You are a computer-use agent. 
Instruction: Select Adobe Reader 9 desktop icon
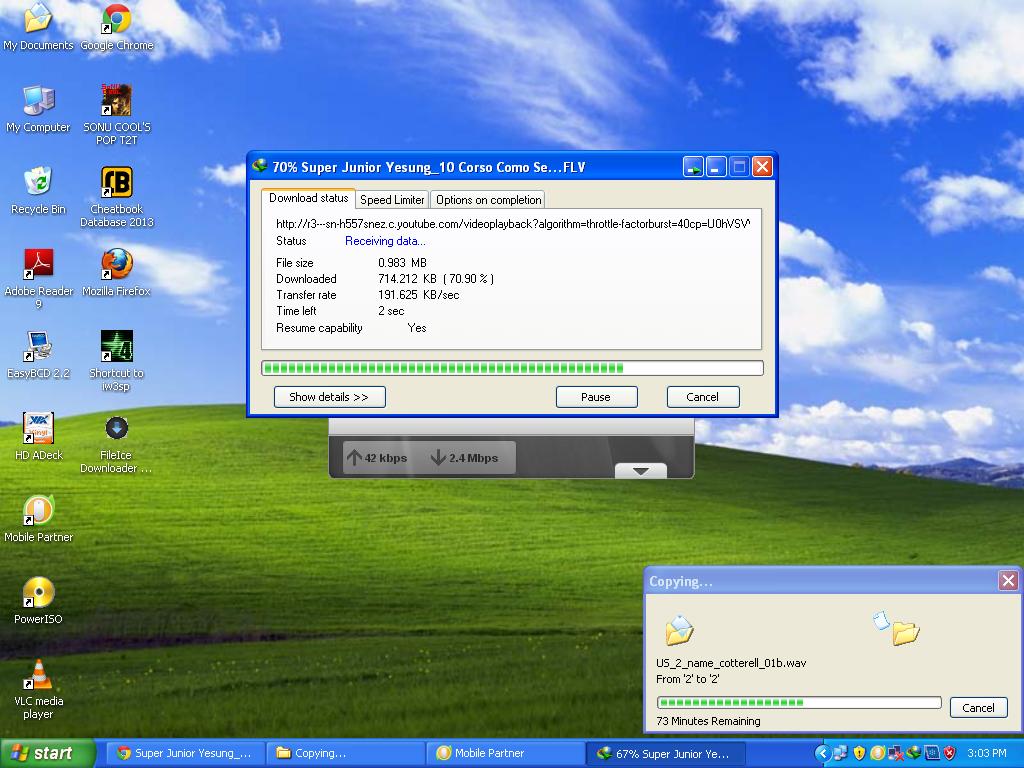38,279
